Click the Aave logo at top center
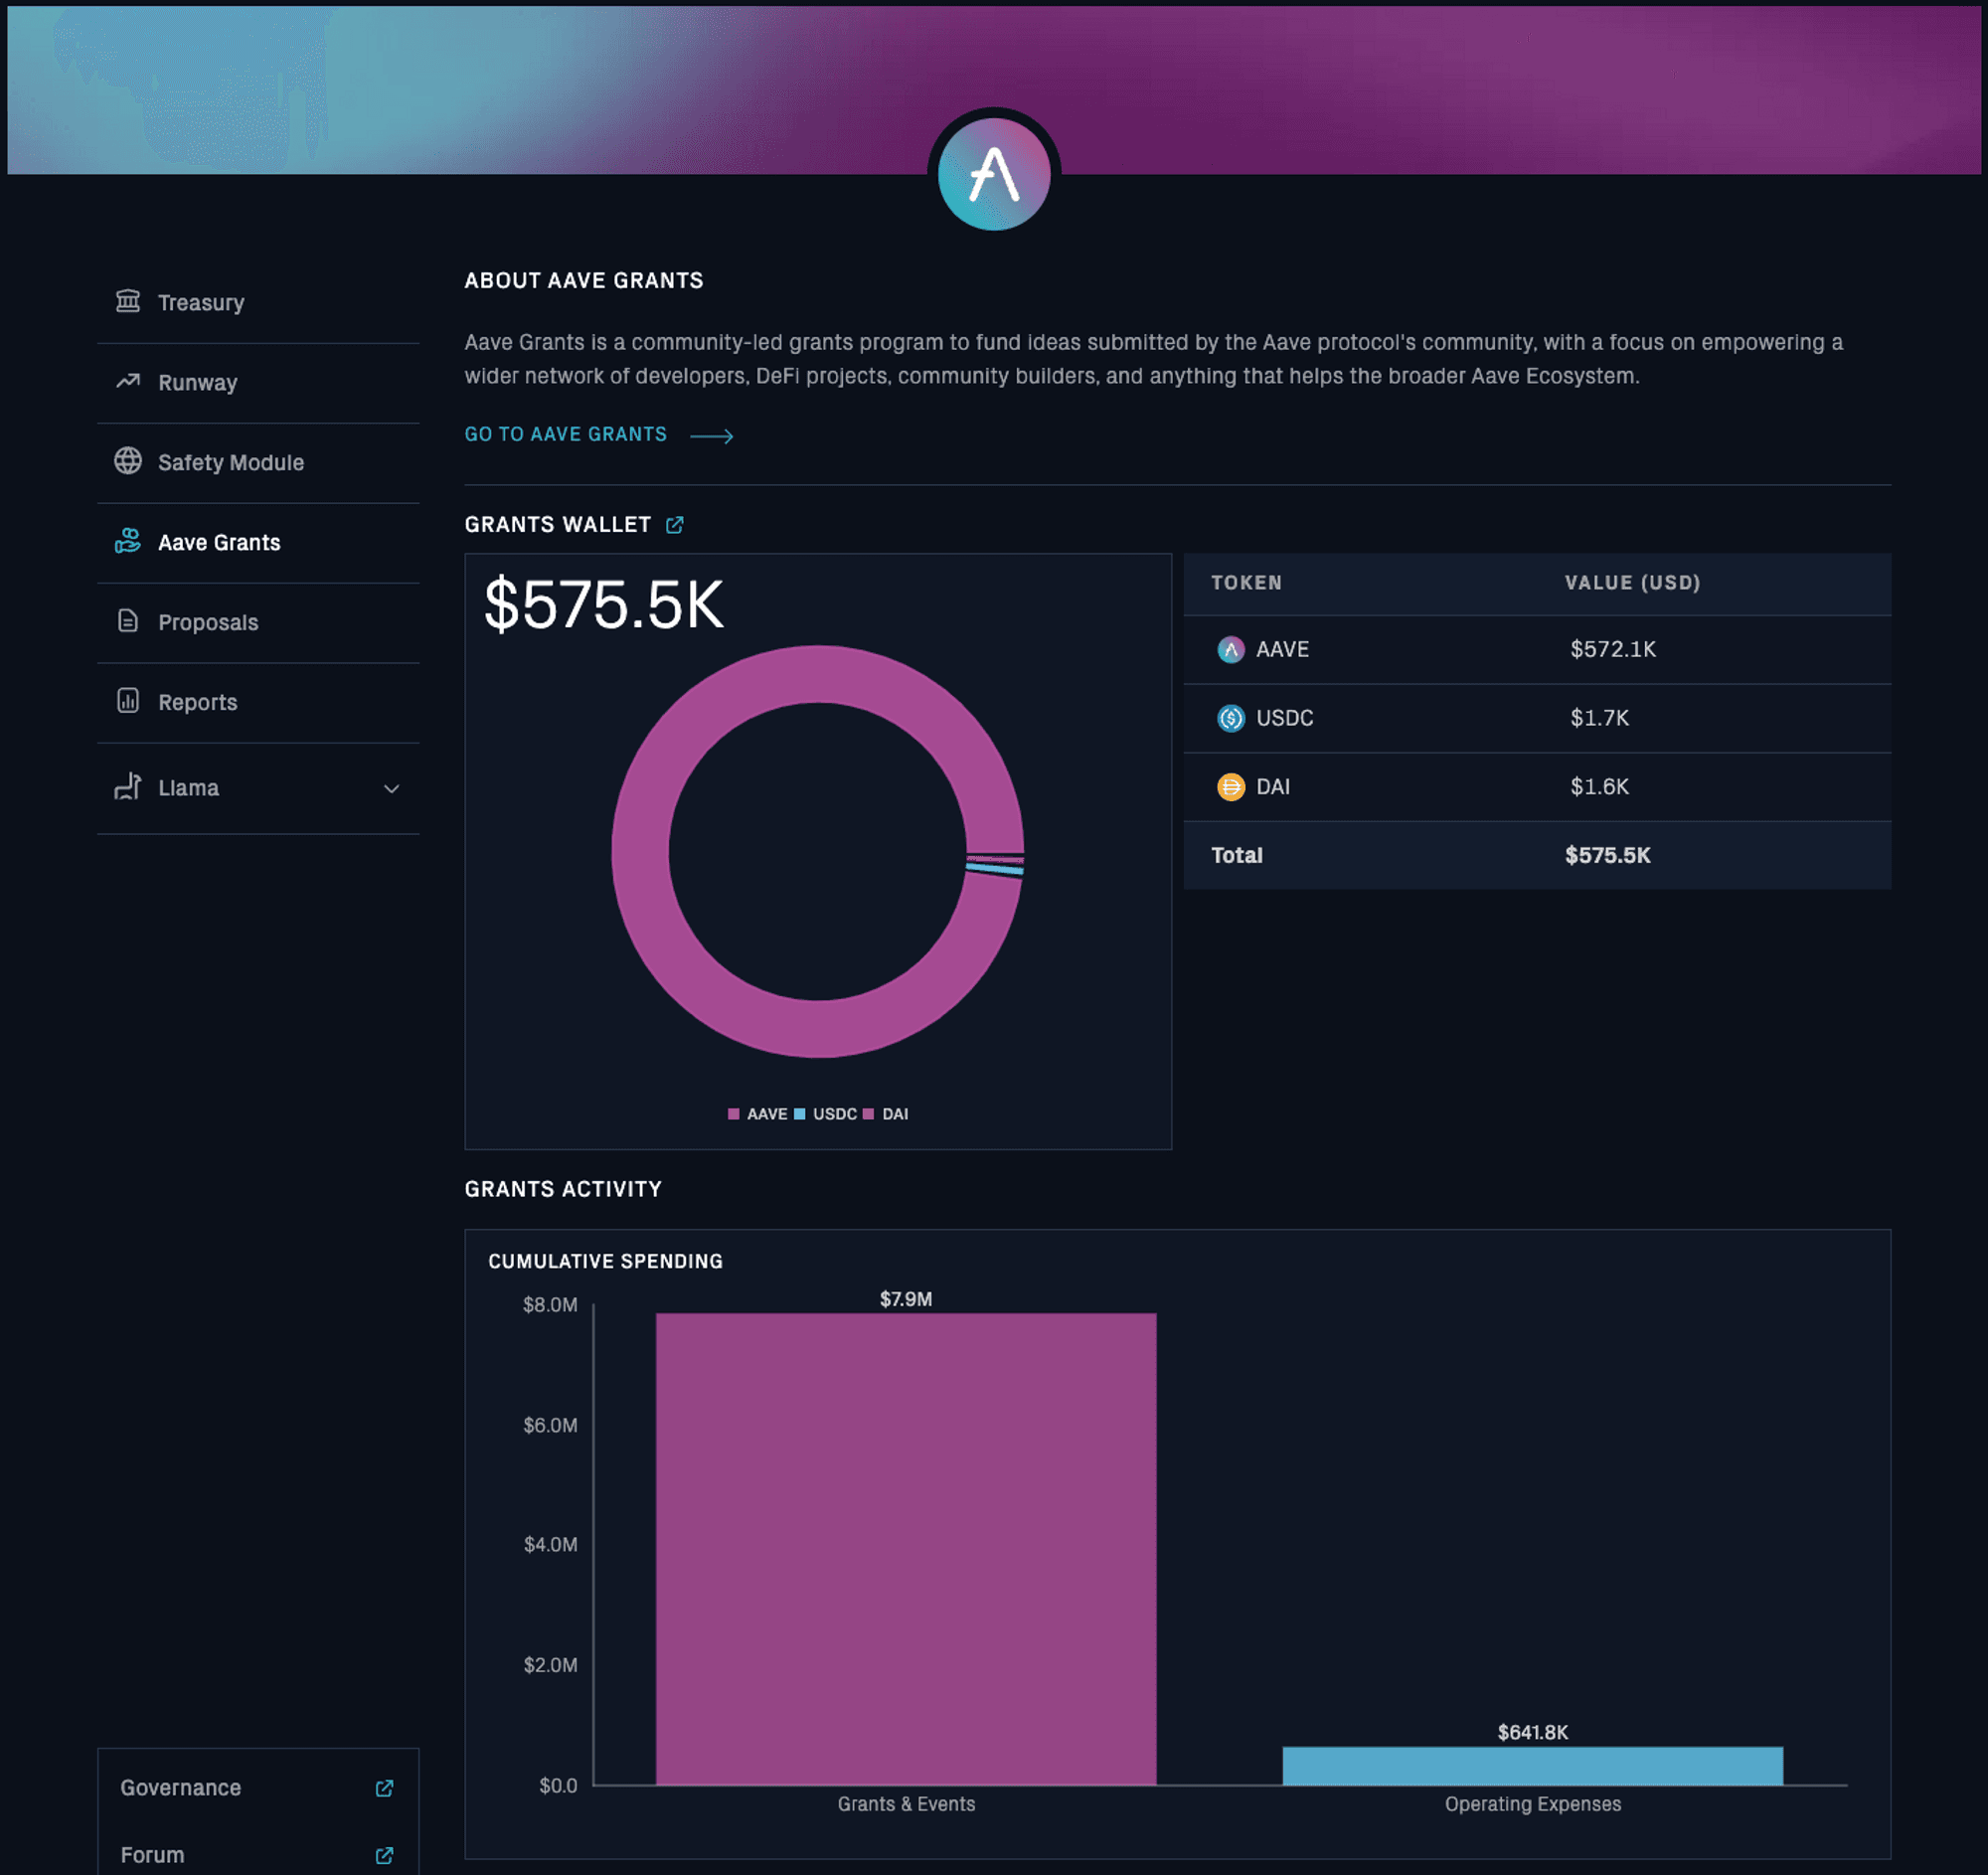The height and width of the screenshot is (1875, 1988). tap(994, 174)
